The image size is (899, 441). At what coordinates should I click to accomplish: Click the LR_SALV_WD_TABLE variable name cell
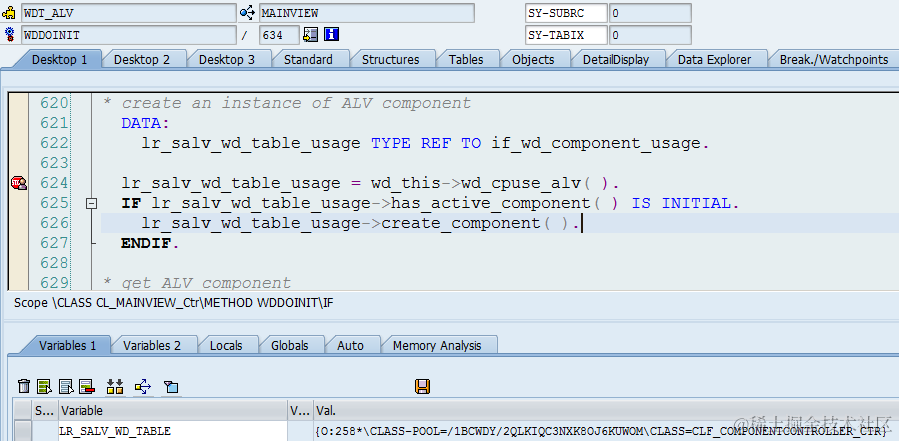pos(173,431)
